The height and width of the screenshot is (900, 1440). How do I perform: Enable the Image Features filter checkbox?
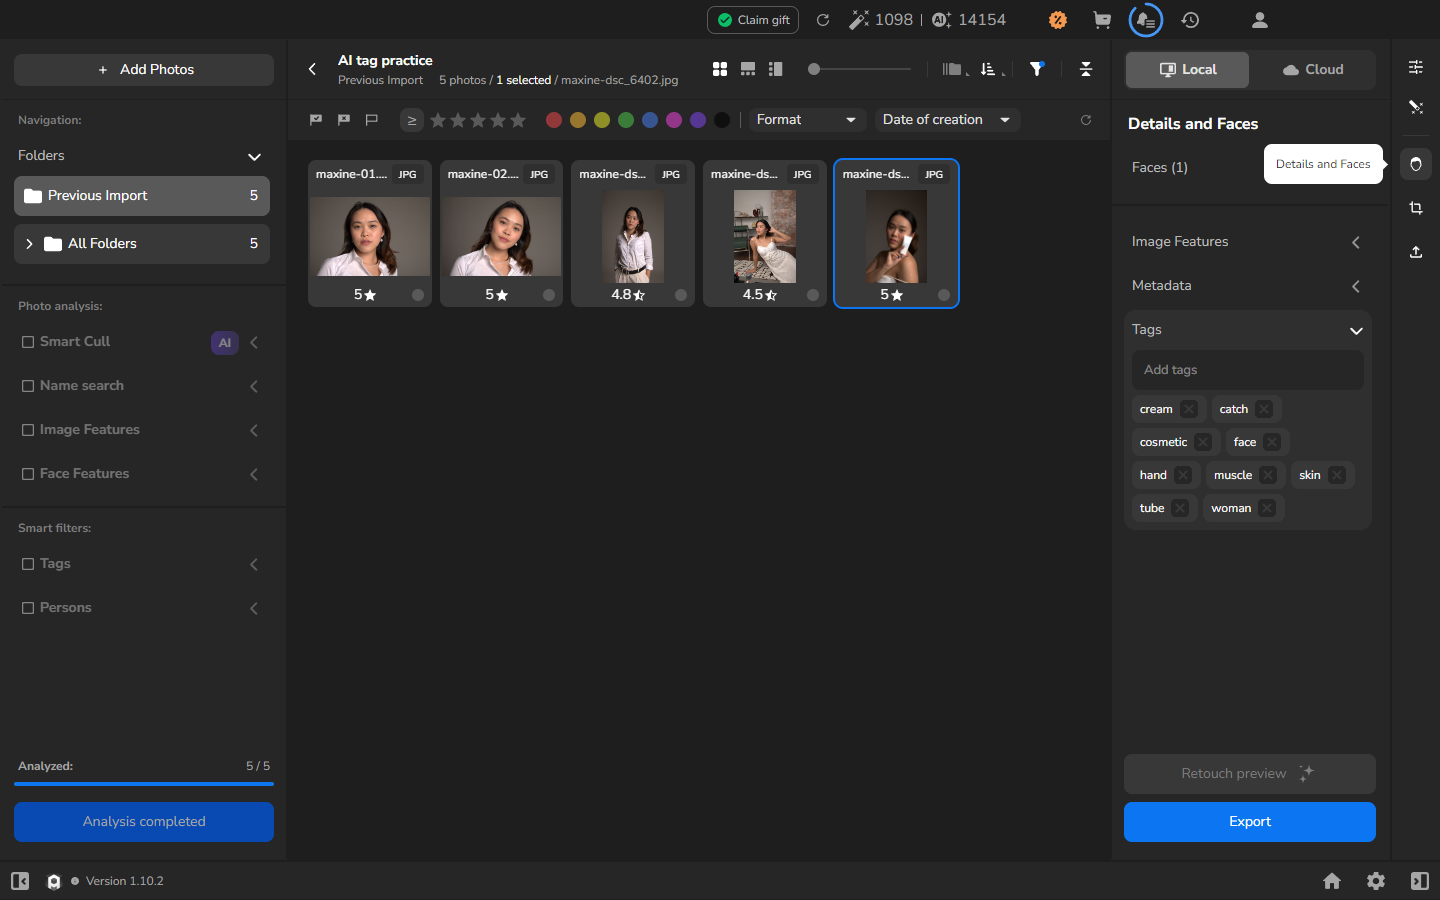[x=28, y=430]
